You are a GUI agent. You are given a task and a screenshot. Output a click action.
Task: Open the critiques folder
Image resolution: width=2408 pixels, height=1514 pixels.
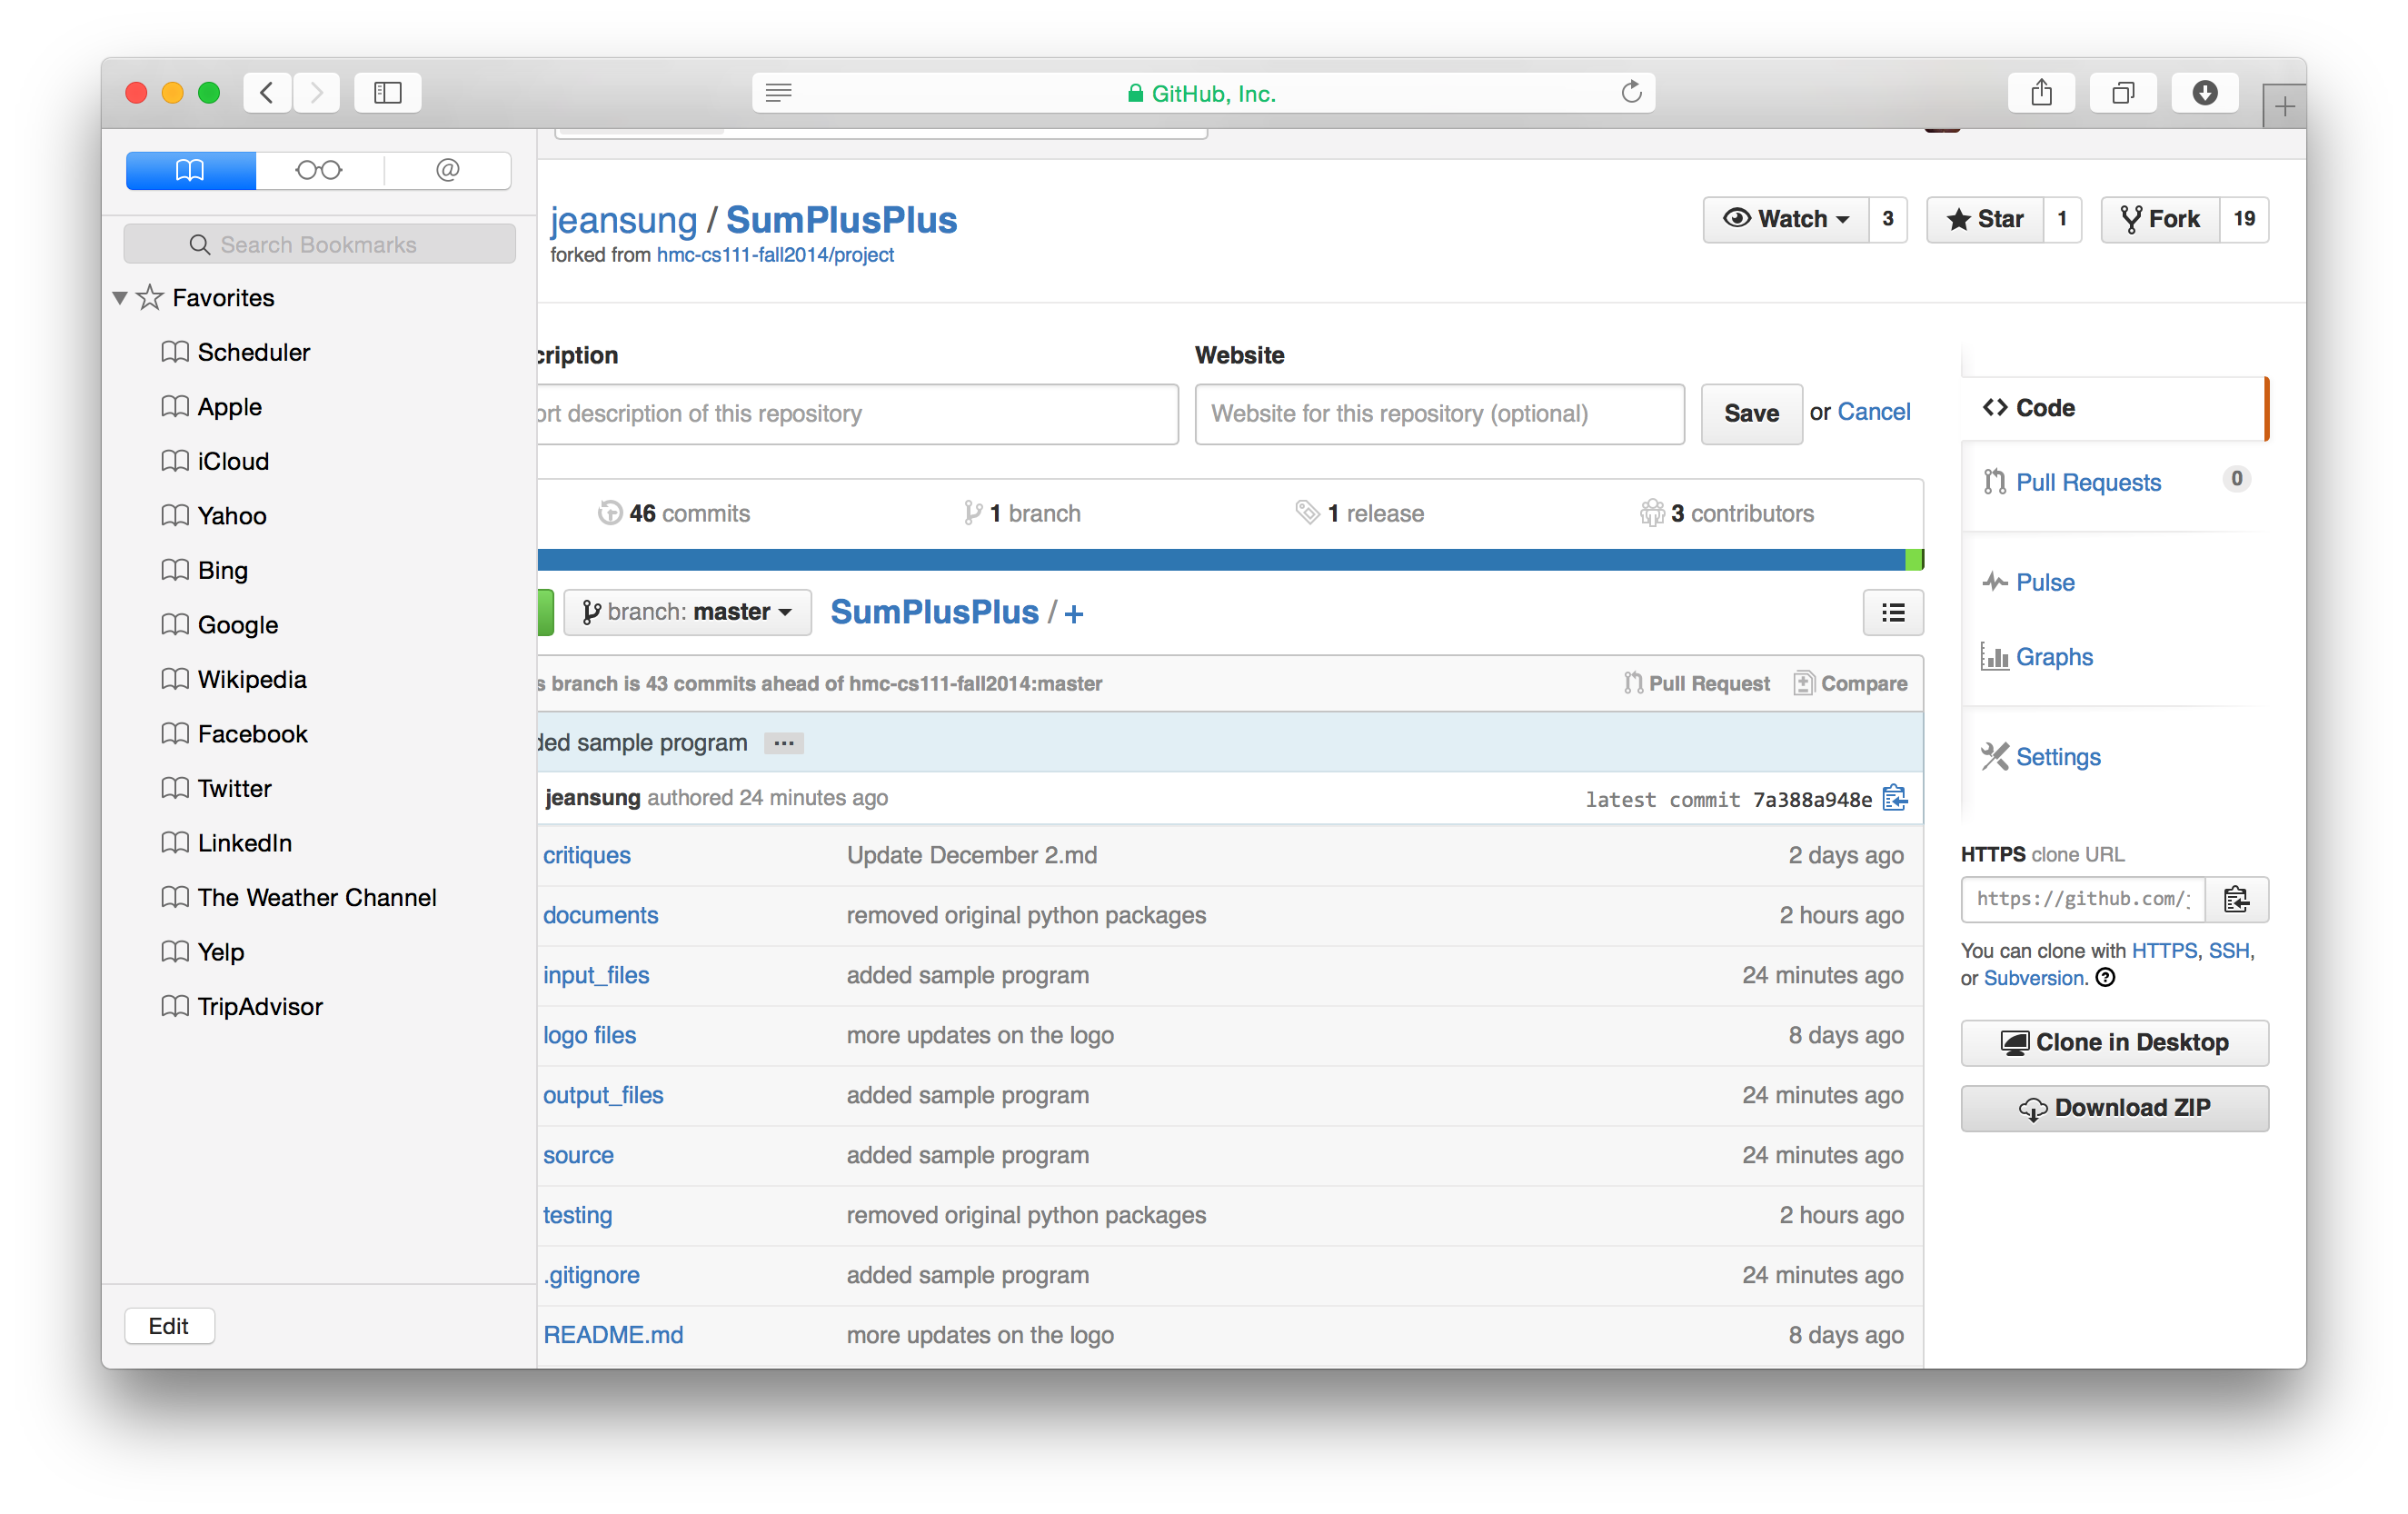pyautogui.click(x=586, y=855)
